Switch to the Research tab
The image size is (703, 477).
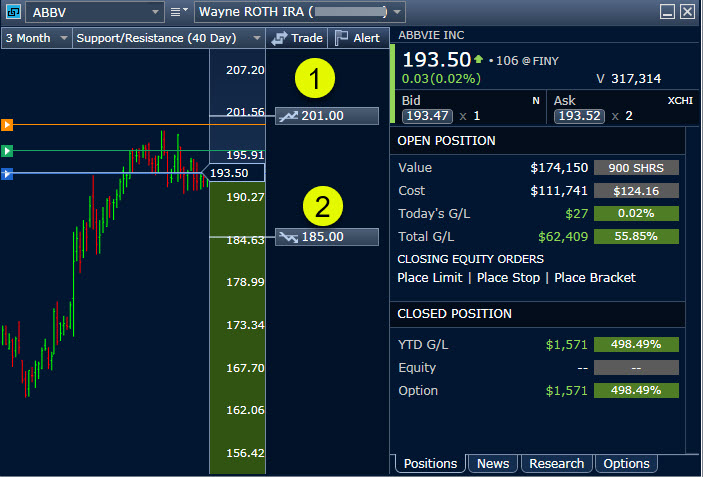(556, 463)
